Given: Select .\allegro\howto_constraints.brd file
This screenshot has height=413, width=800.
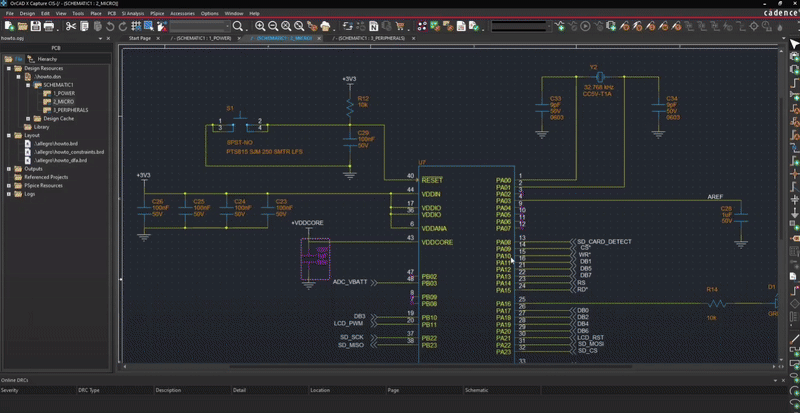Looking at the screenshot, I should click(68, 152).
